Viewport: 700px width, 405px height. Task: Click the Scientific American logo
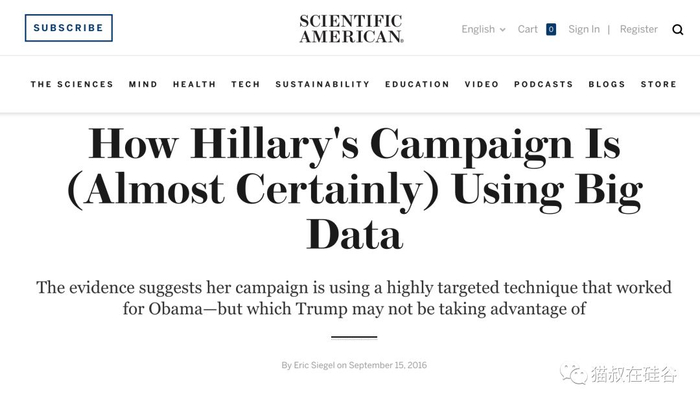(x=351, y=28)
